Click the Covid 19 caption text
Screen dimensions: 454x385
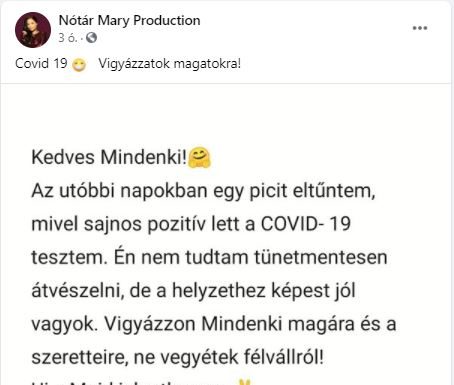coord(41,63)
